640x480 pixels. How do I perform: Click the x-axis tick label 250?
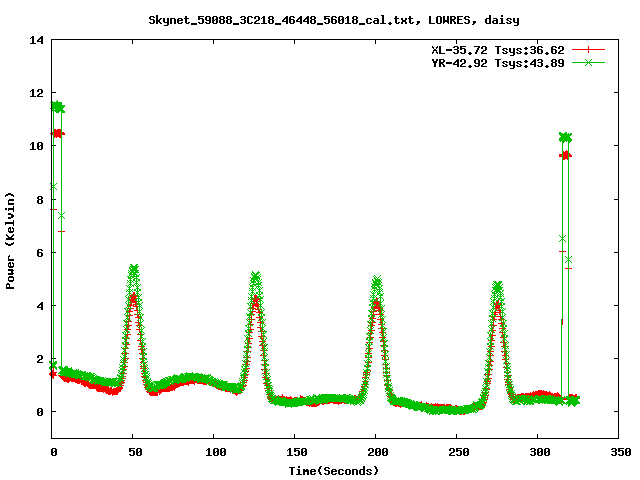(458, 452)
